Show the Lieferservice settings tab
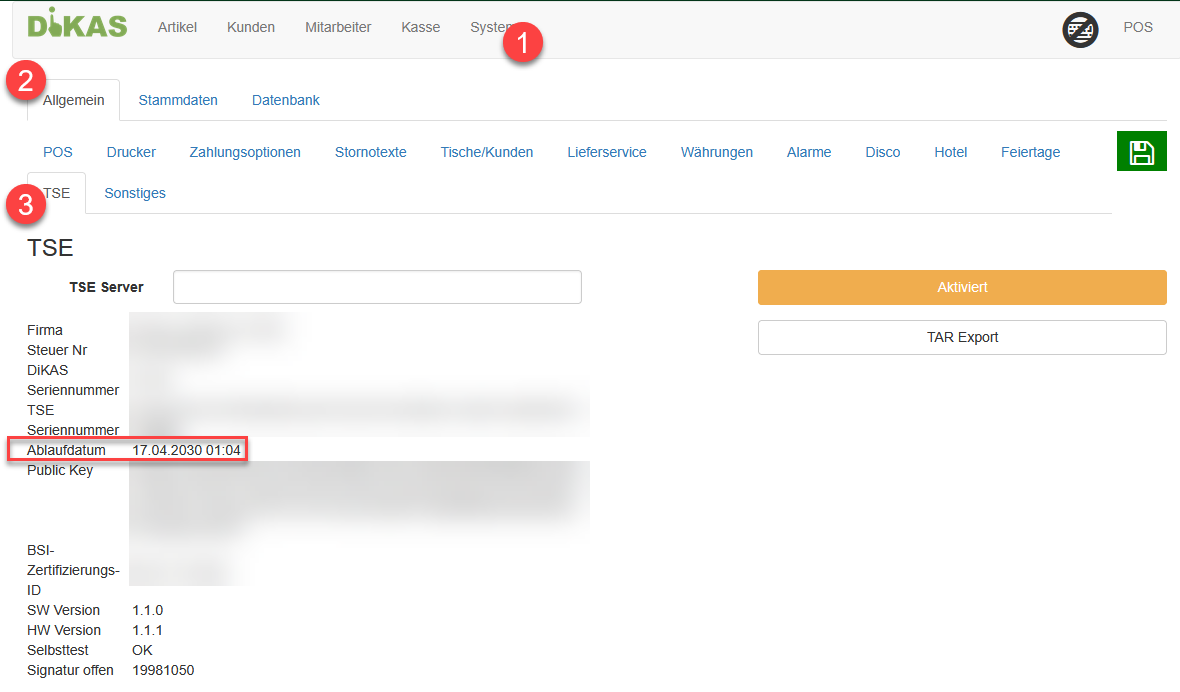 pyautogui.click(x=606, y=152)
